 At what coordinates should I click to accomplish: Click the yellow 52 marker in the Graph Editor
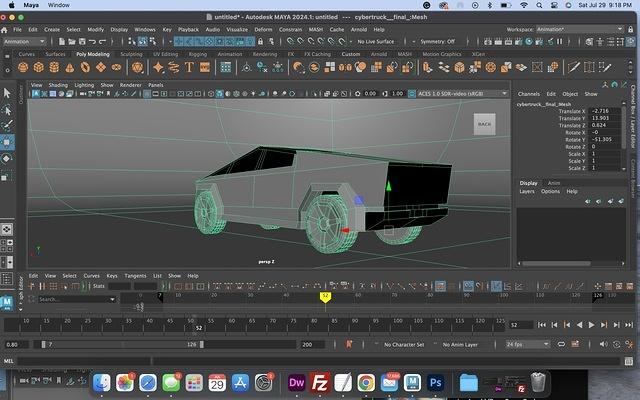325,297
